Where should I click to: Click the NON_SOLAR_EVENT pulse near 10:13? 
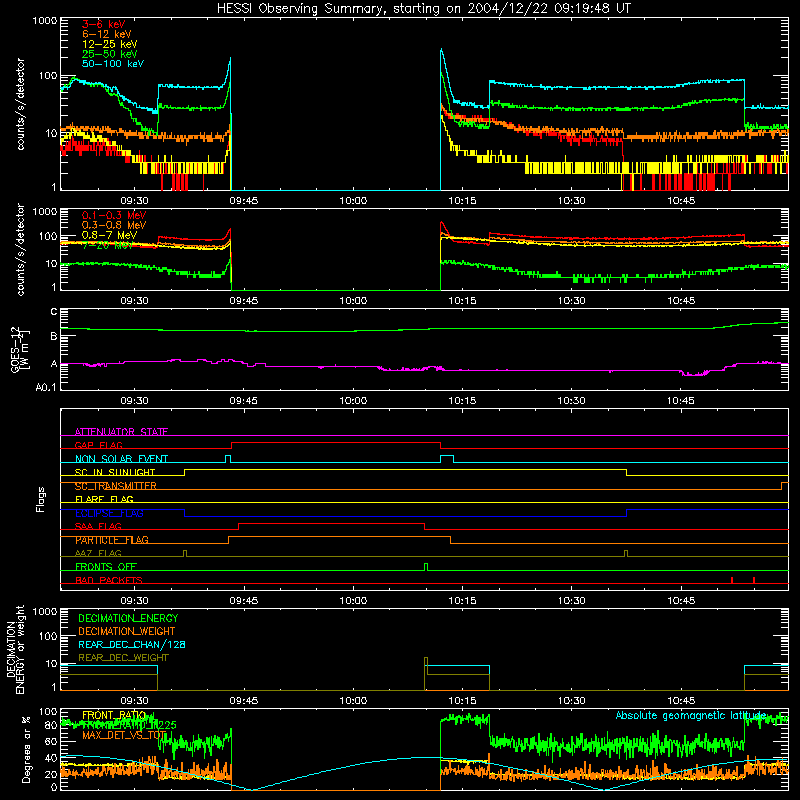point(447,459)
